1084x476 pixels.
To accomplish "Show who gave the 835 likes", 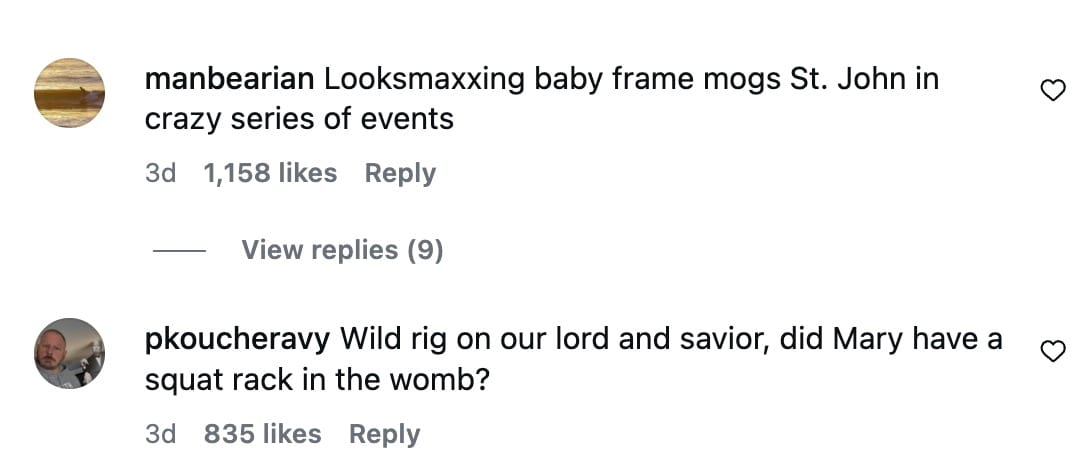I will [x=262, y=434].
